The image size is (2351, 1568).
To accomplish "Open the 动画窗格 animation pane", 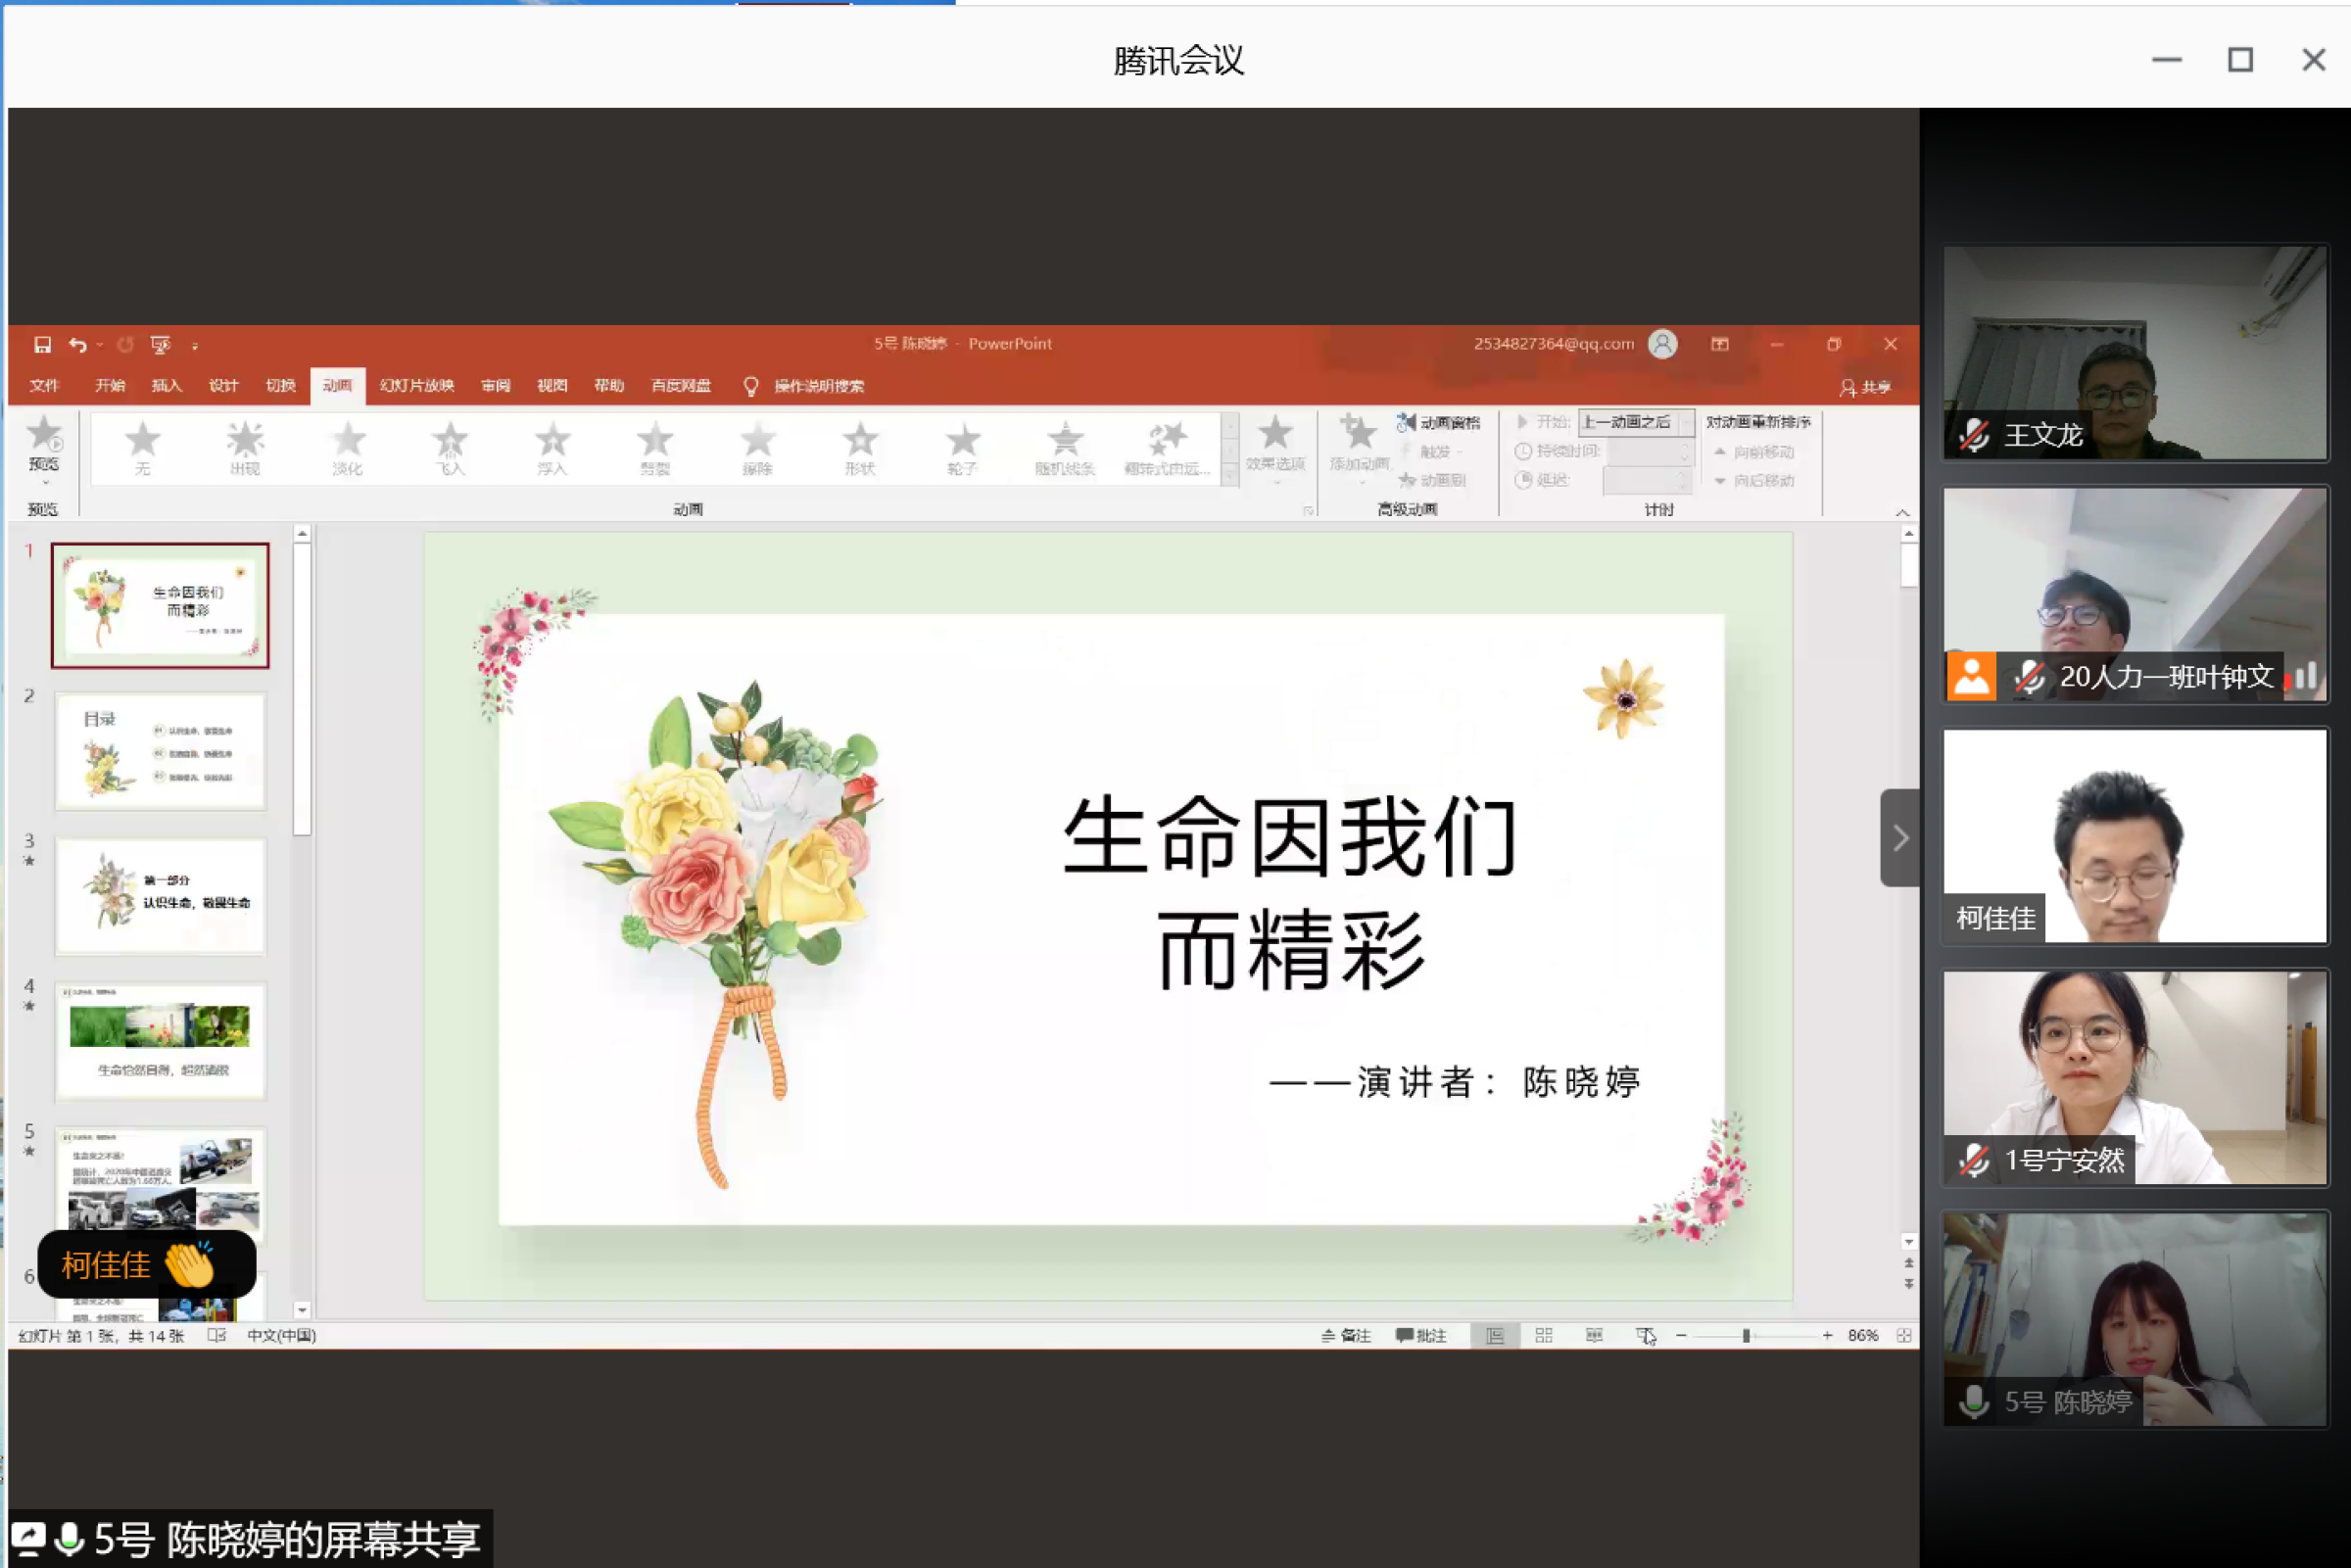I will [x=1439, y=423].
